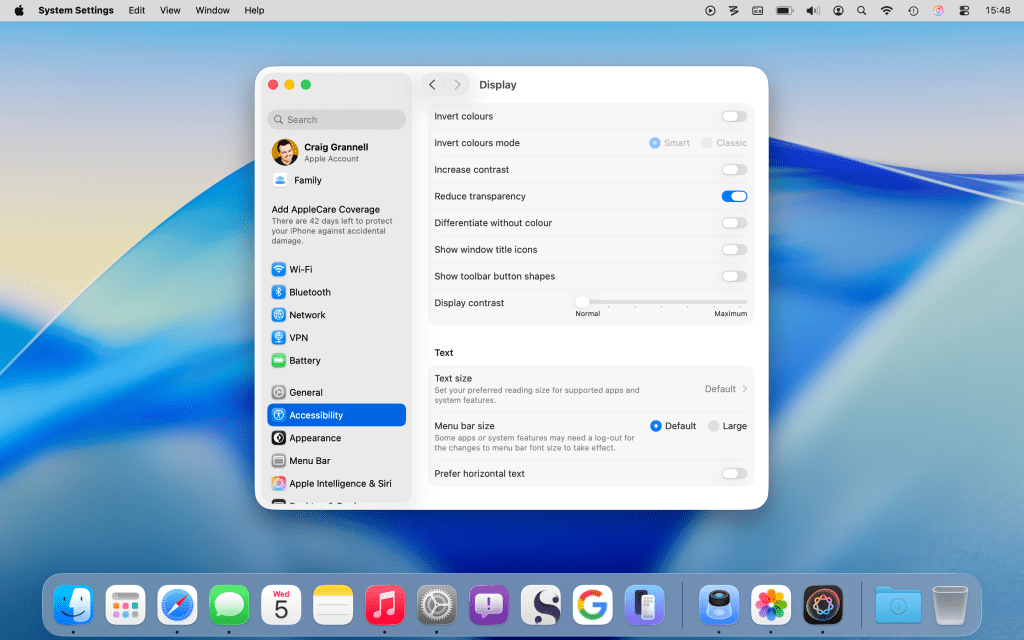
Task: Open Bluetooth settings in sidebar
Action: coord(336,292)
